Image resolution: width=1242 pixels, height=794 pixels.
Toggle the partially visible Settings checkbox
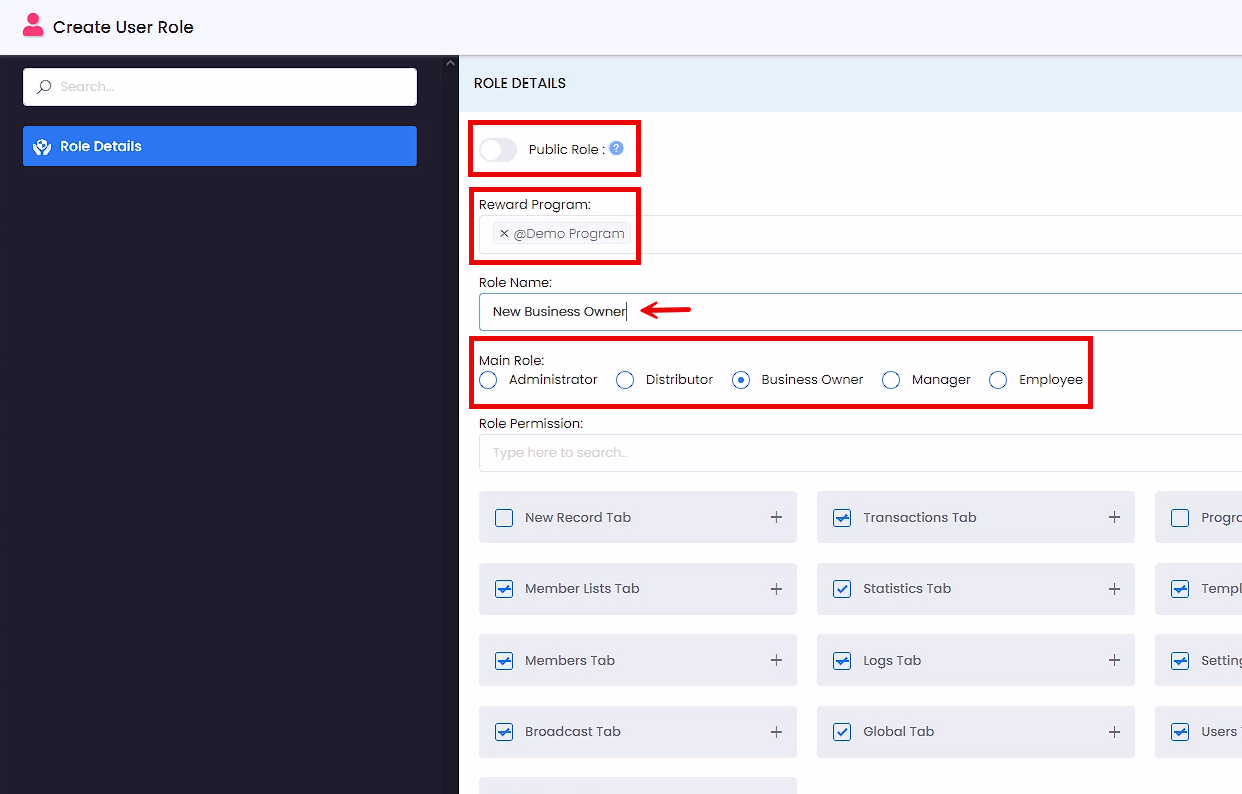coord(1180,661)
